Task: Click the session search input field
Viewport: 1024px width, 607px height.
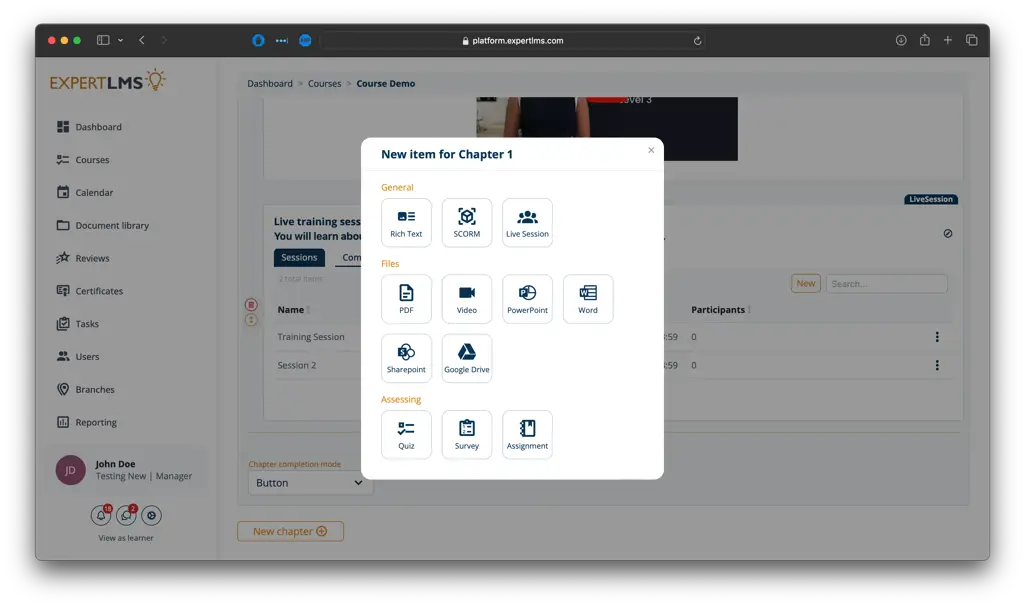Action: point(886,284)
